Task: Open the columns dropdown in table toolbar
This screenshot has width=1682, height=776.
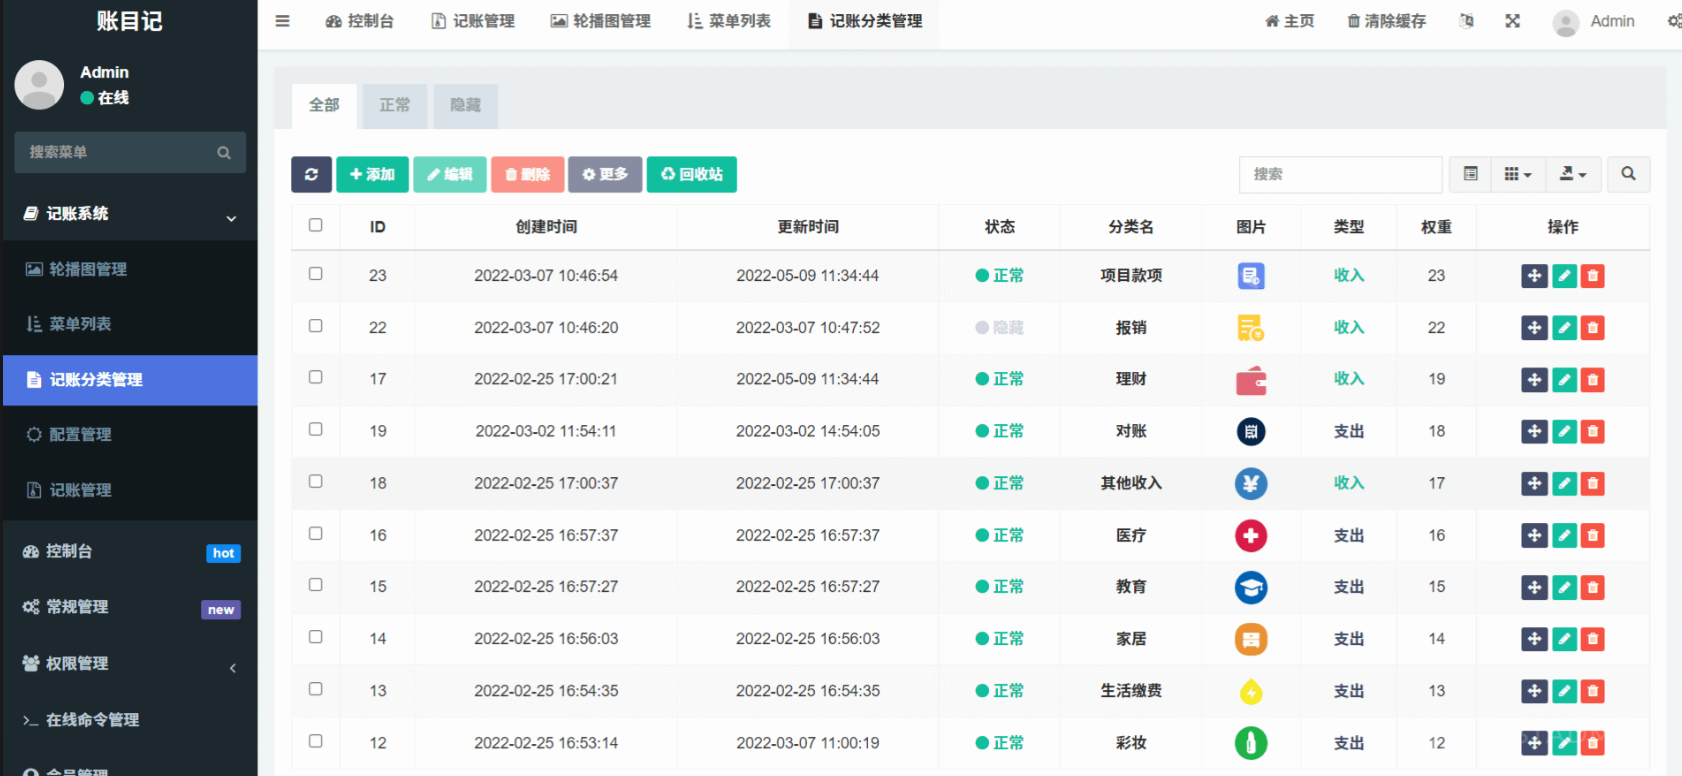Action: [x=1517, y=174]
